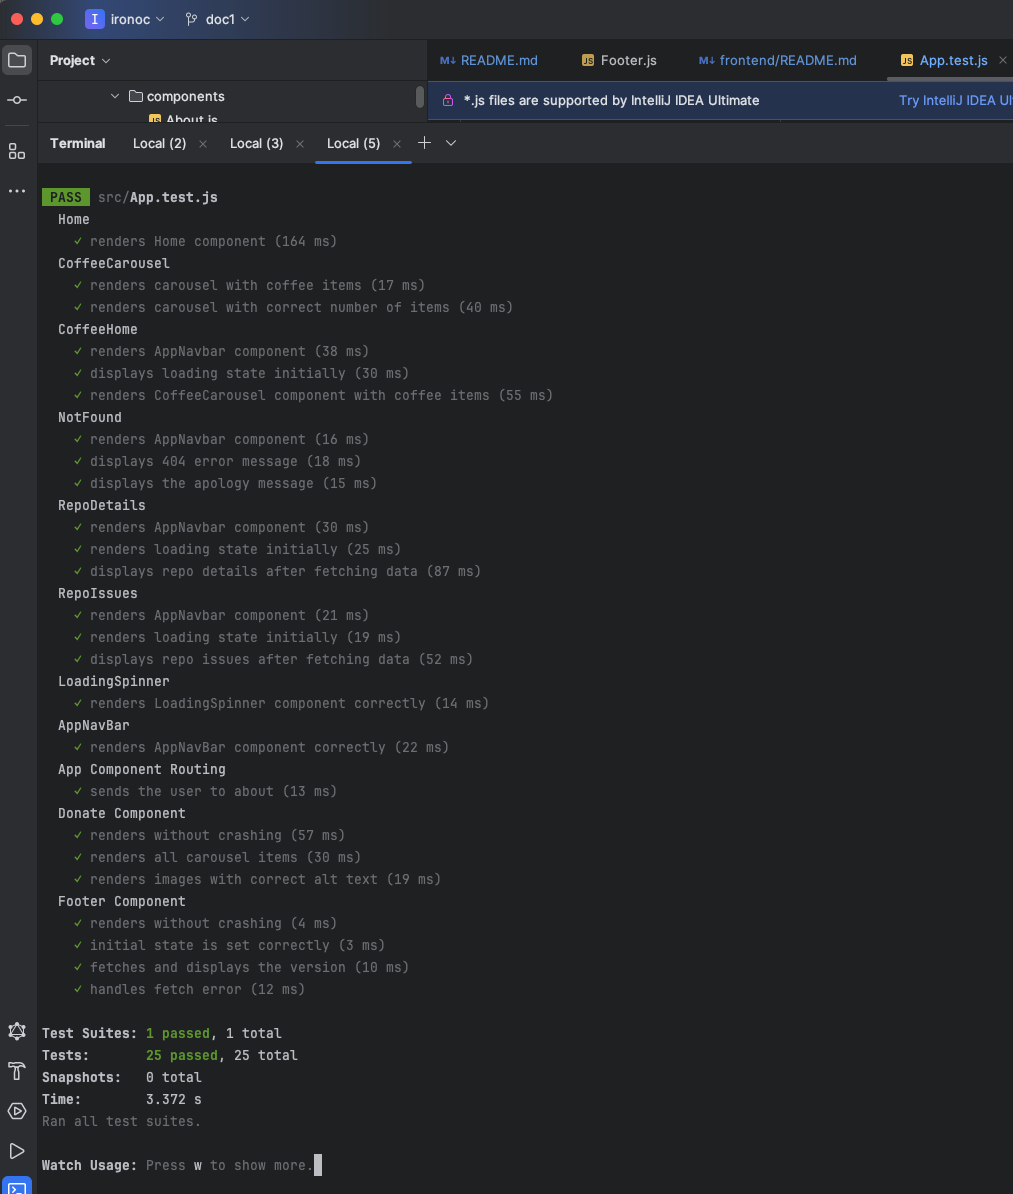
Task: Show more tool windows ellipsis icon
Action: tap(17, 191)
